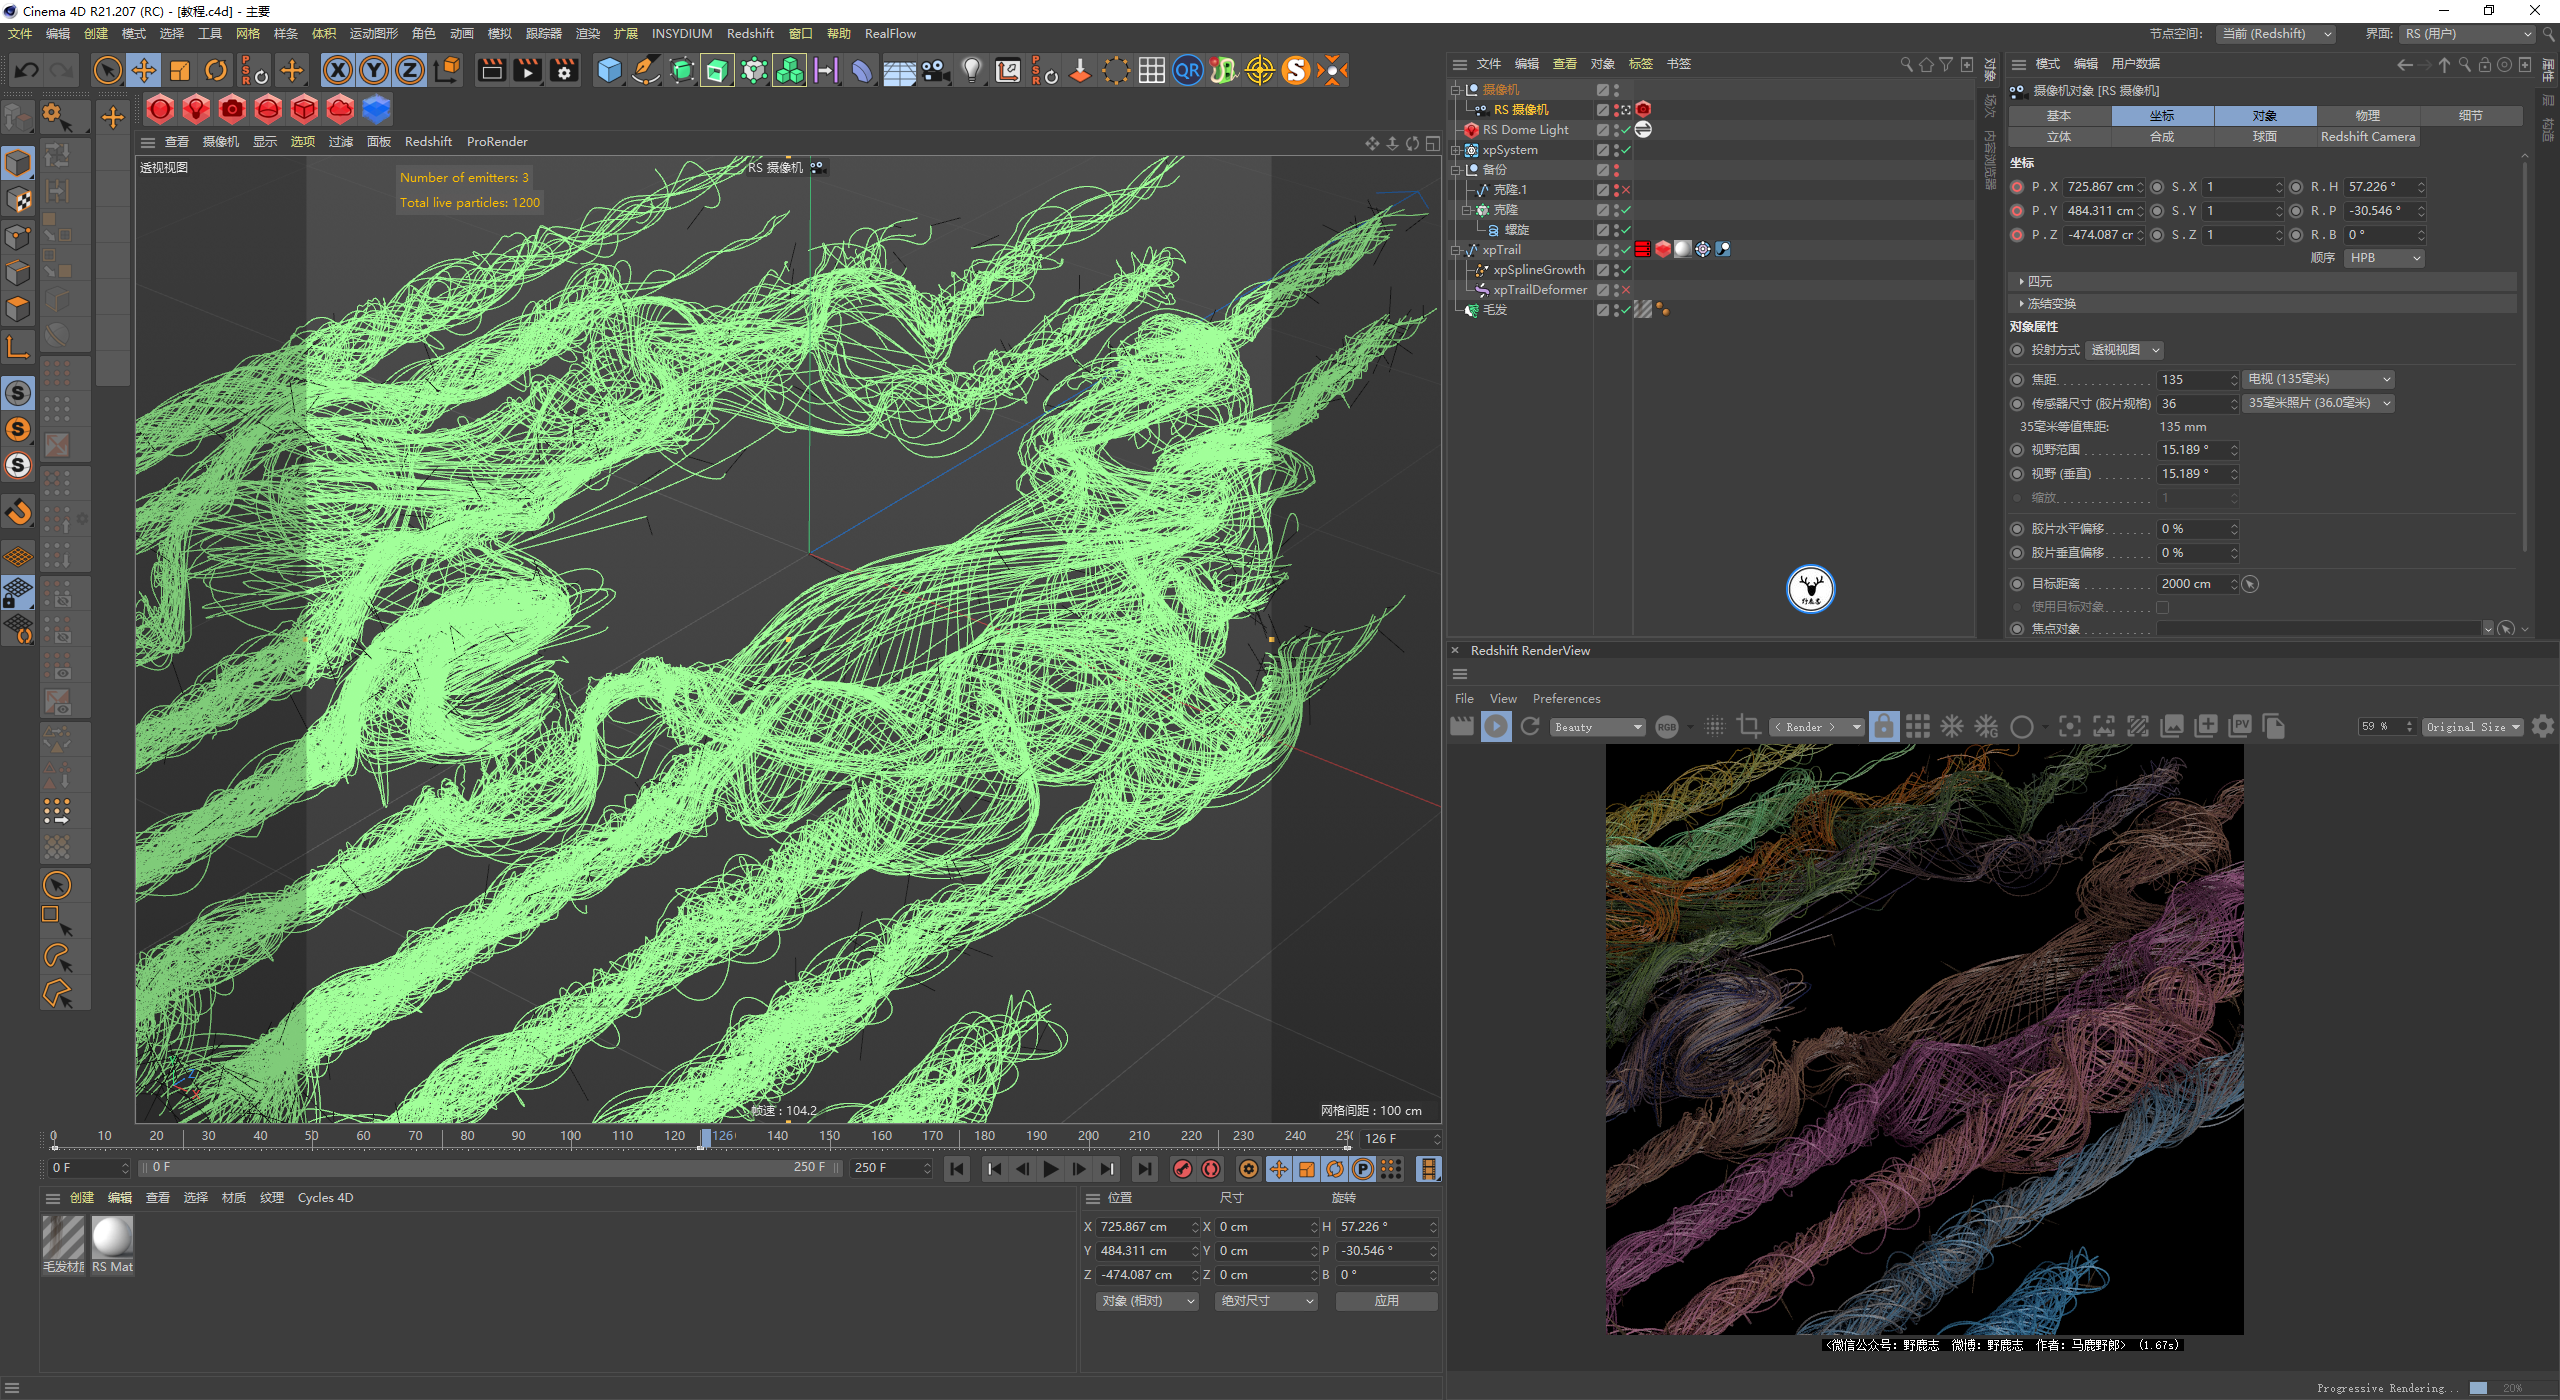
Task: Switch to the 物理 attributes tab
Action: point(2367,116)
